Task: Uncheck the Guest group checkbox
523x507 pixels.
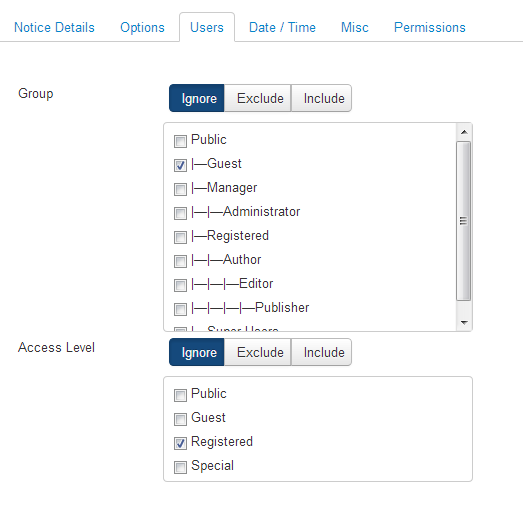Action: 180,165
